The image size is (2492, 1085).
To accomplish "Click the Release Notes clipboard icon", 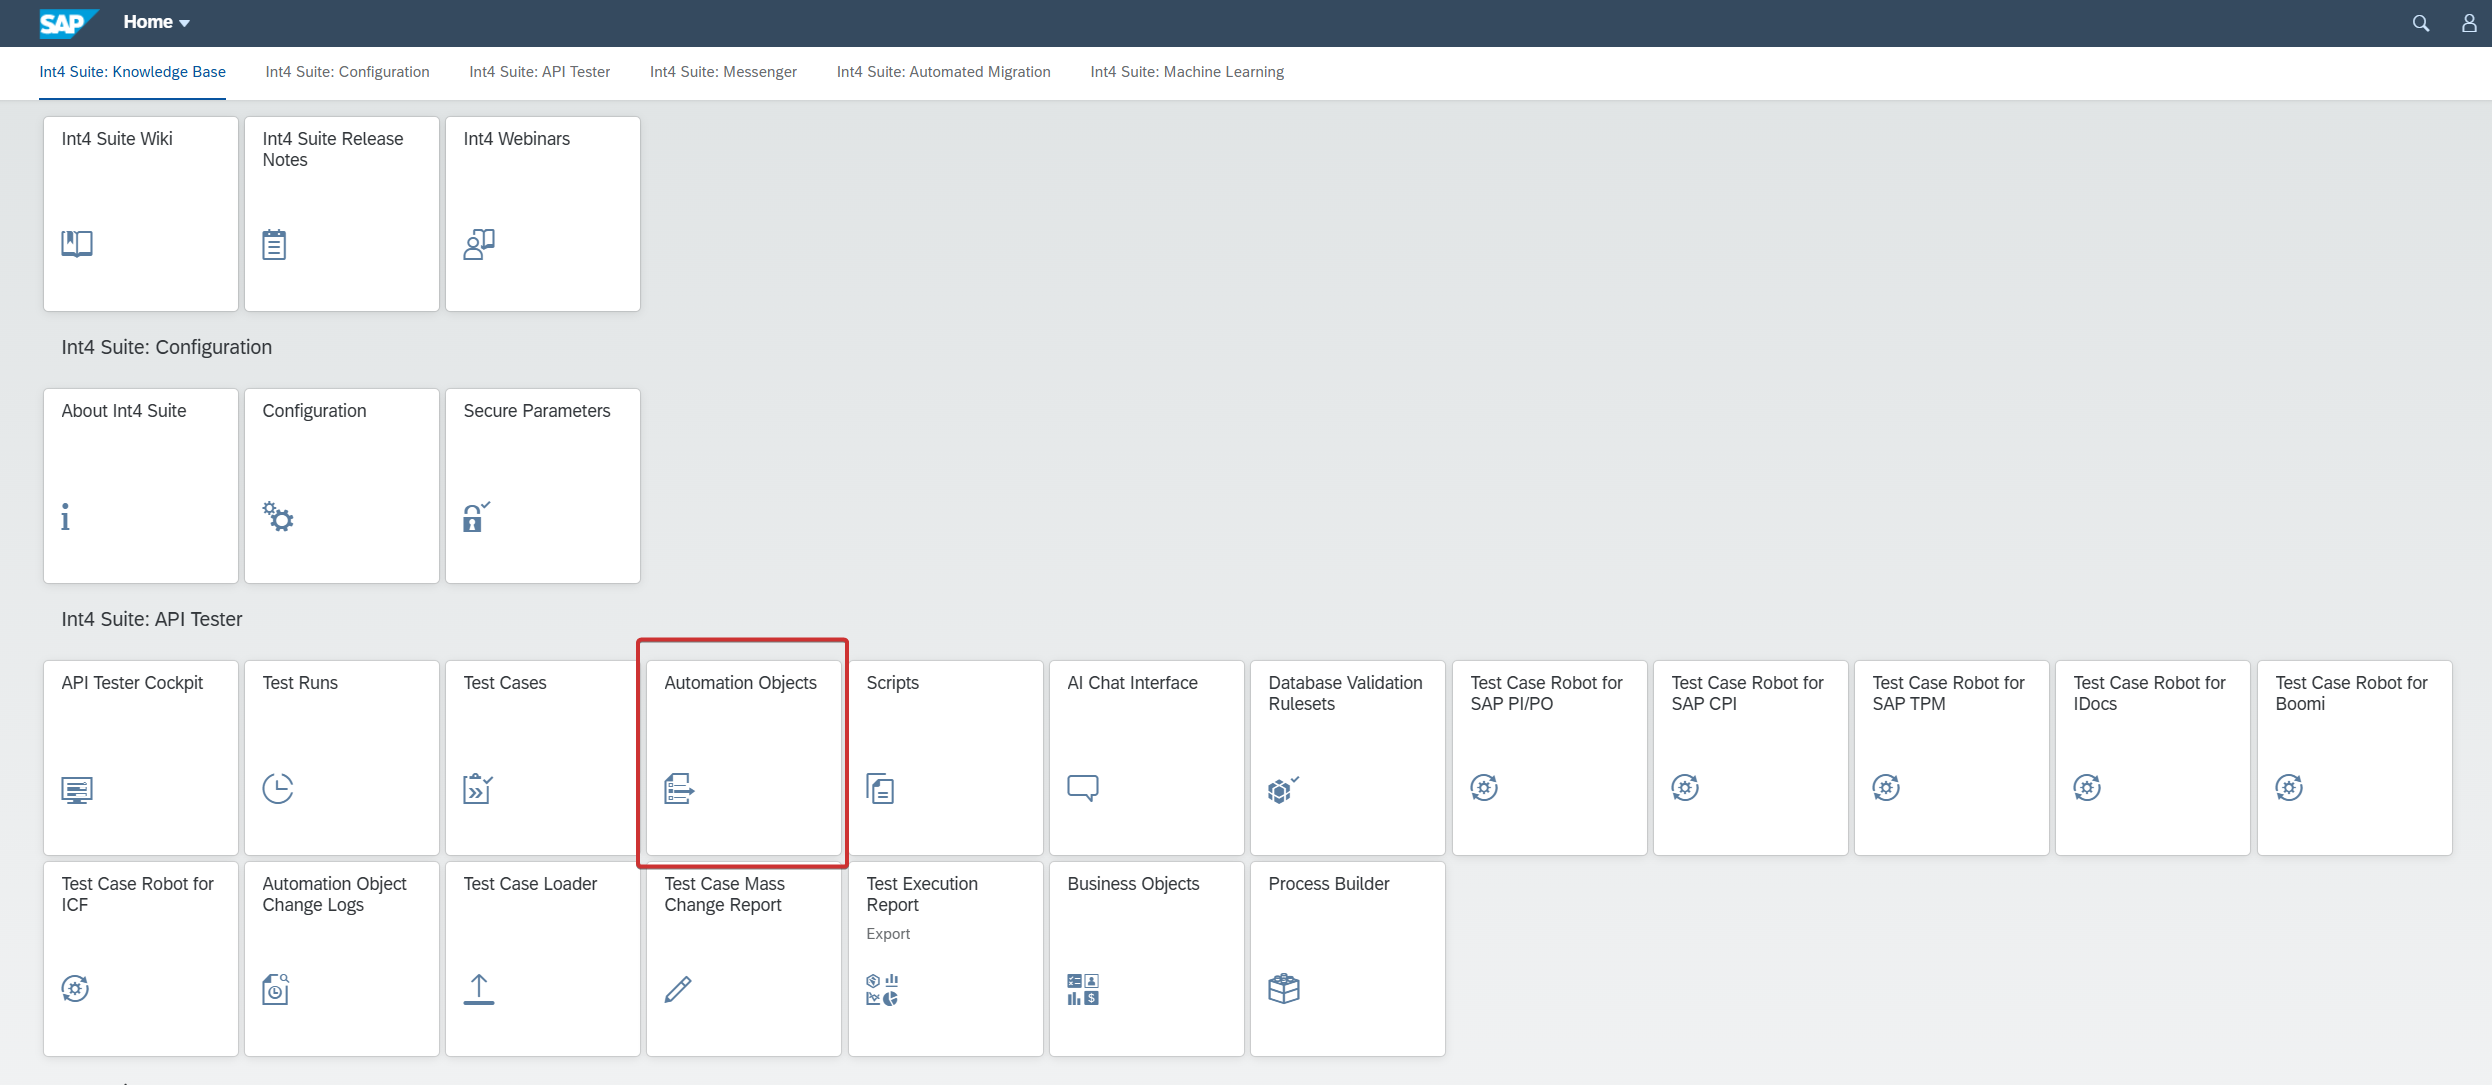I will click(274, 244).
